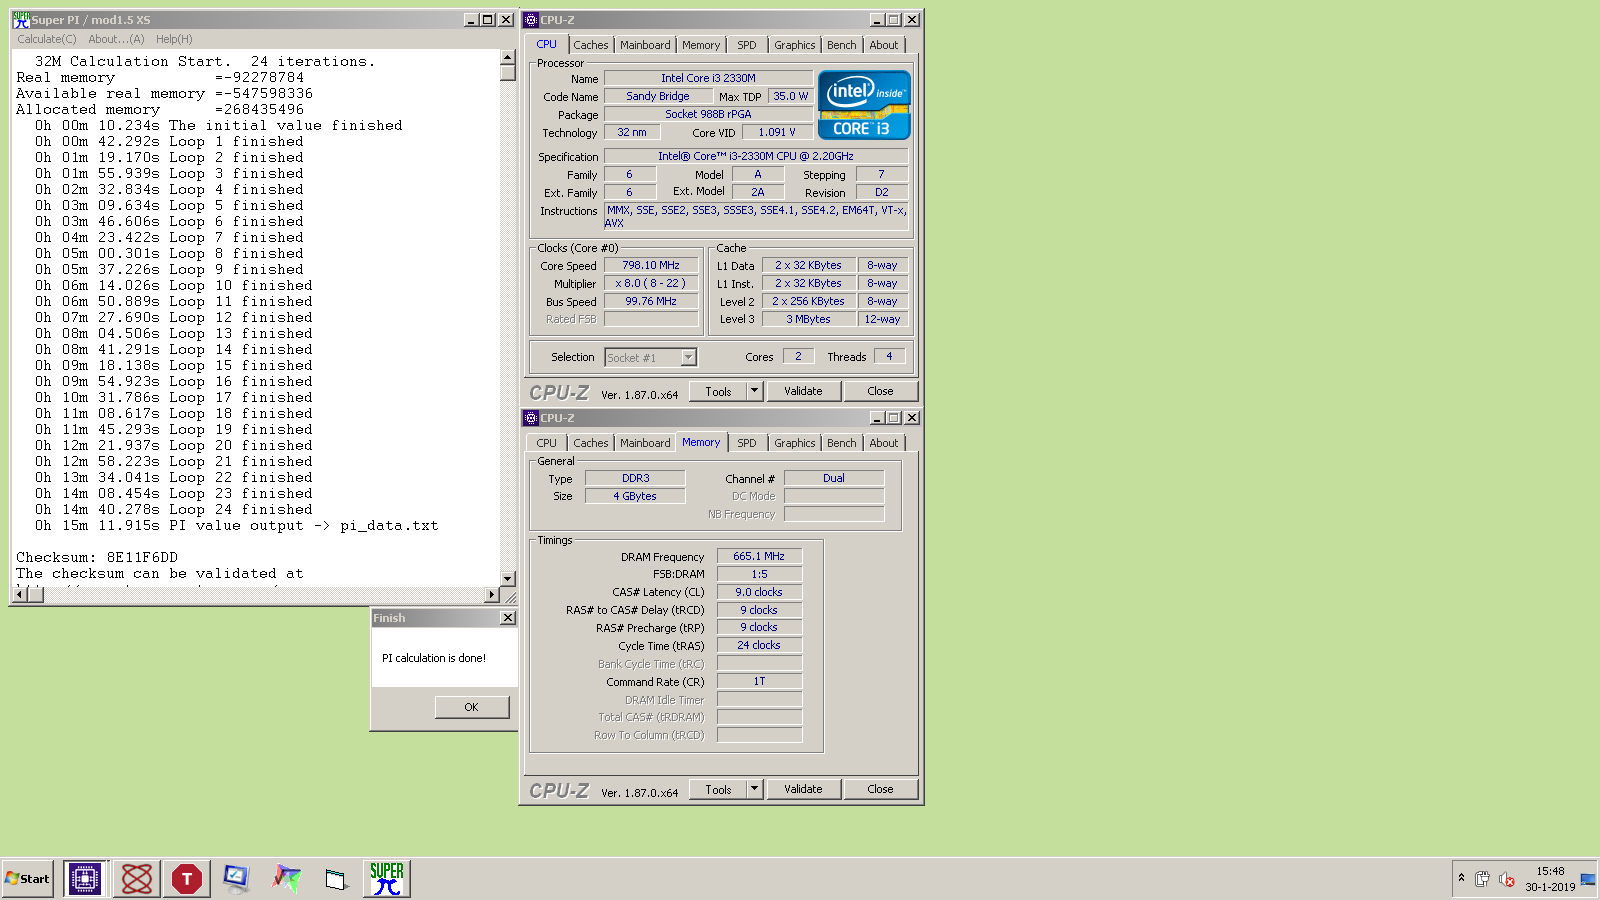Click the Super PI title bar icon
1600x900 pixels.
tap(21, 20)
